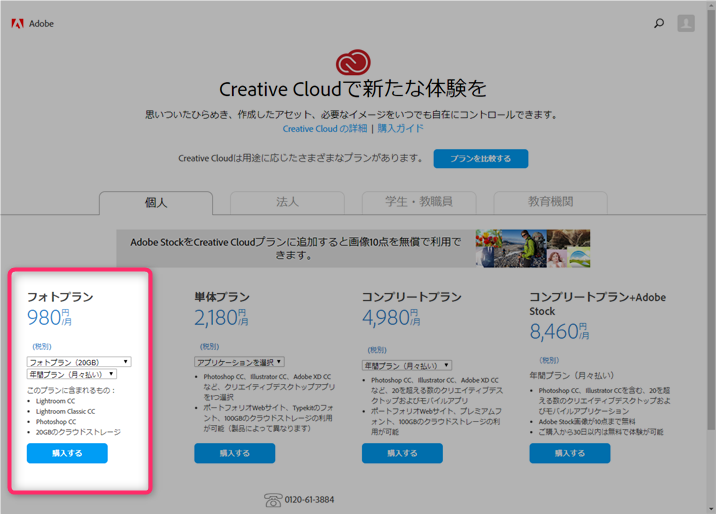
Task: Click the Creative Cloudで新たな体験を headline
Action: tap(353, 89)
